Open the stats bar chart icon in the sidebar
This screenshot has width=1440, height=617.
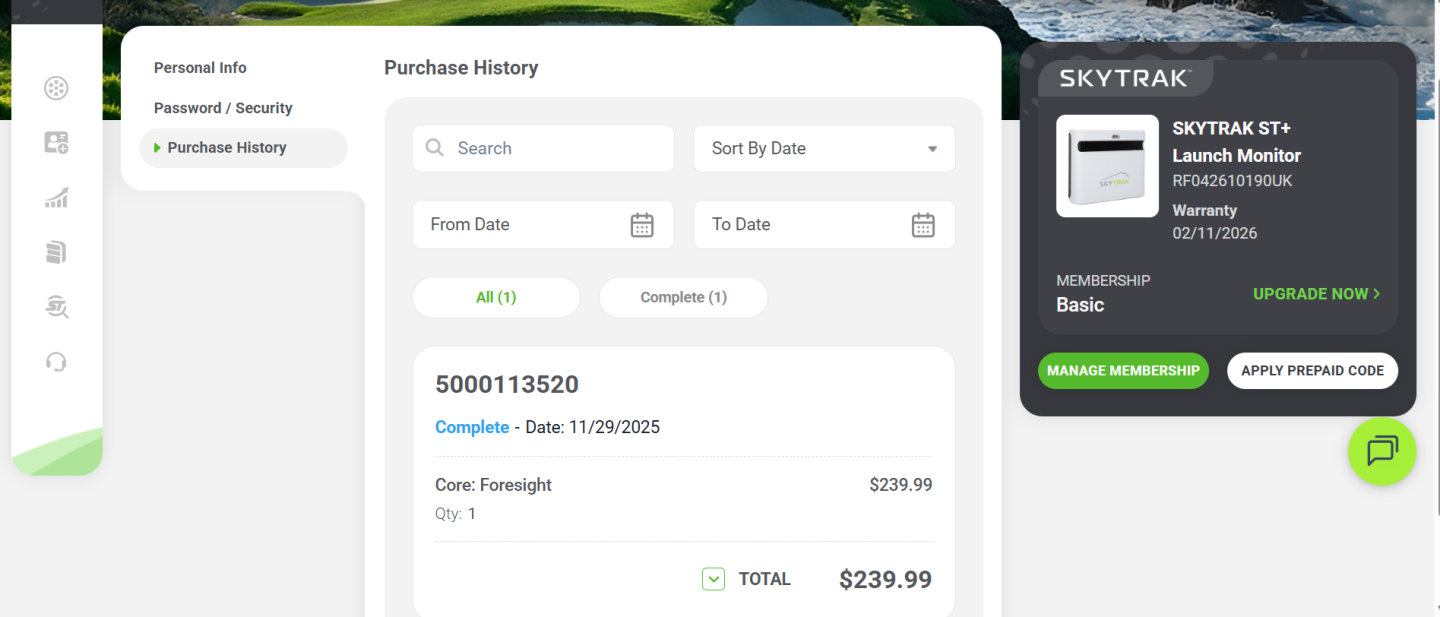pos(56,198)
